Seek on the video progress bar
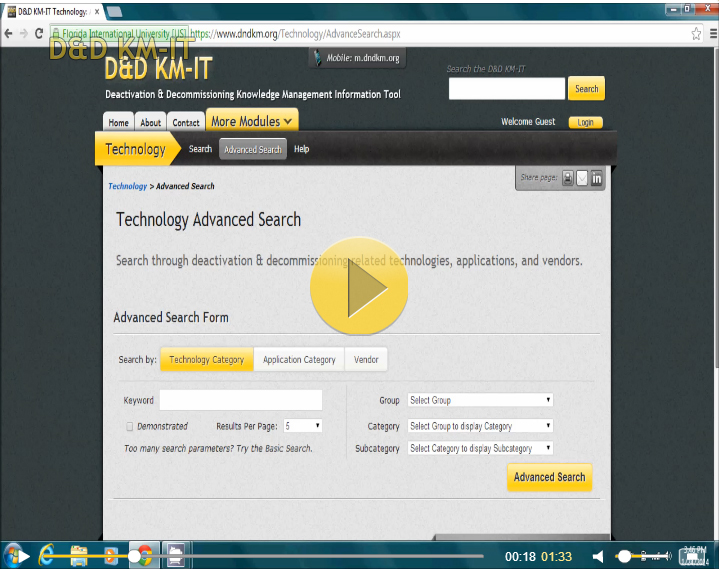Viewport: 719px width, 571px height. click(x=264, y=556)
